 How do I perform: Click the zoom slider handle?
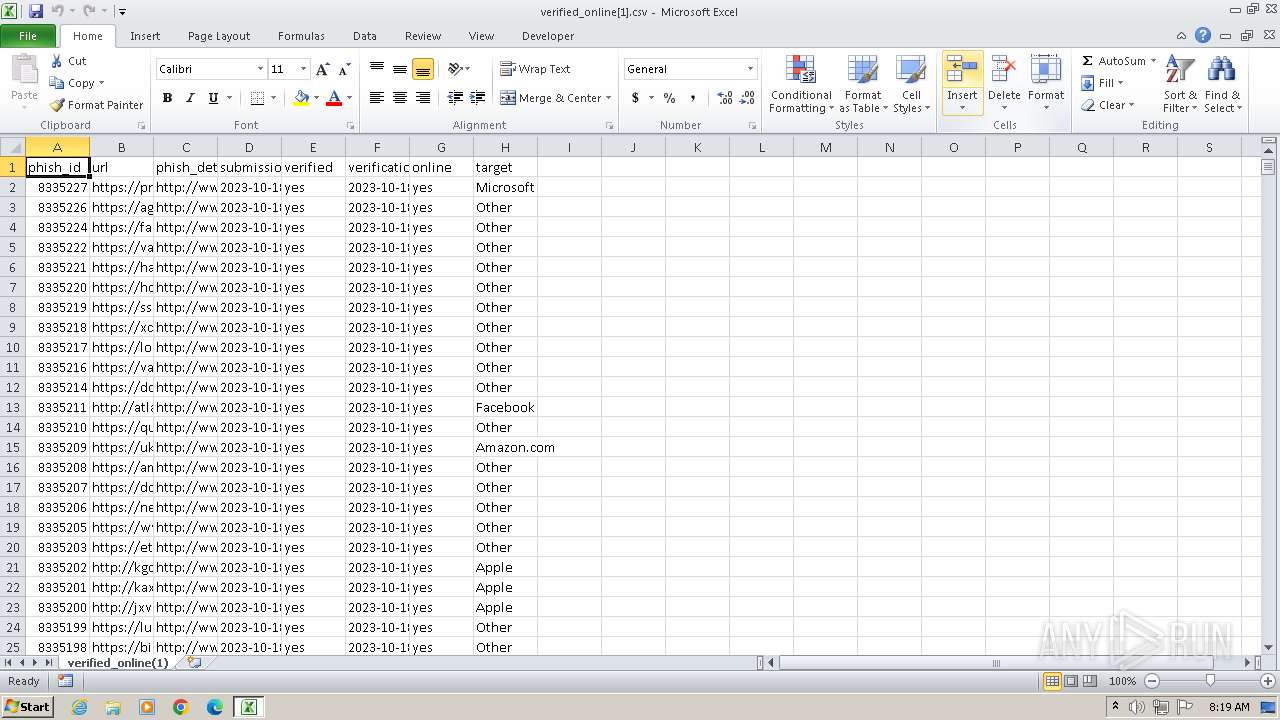[x=1210, y=681]
